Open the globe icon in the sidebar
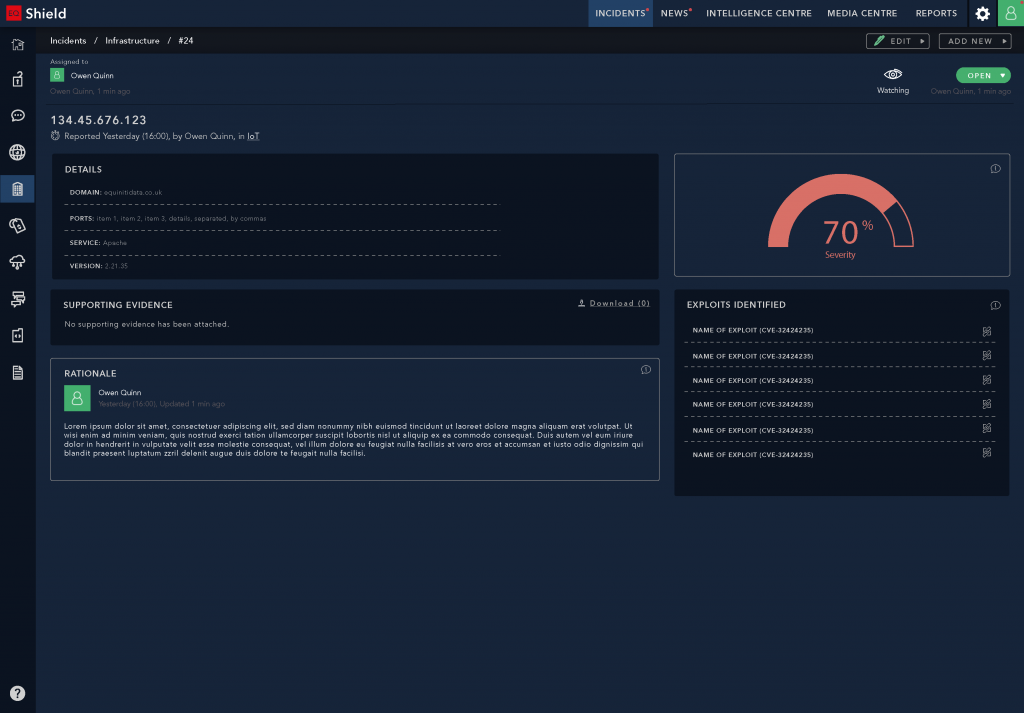This screenshot has width=1024, height=713. pyautogui.click(x=17, y=152)
